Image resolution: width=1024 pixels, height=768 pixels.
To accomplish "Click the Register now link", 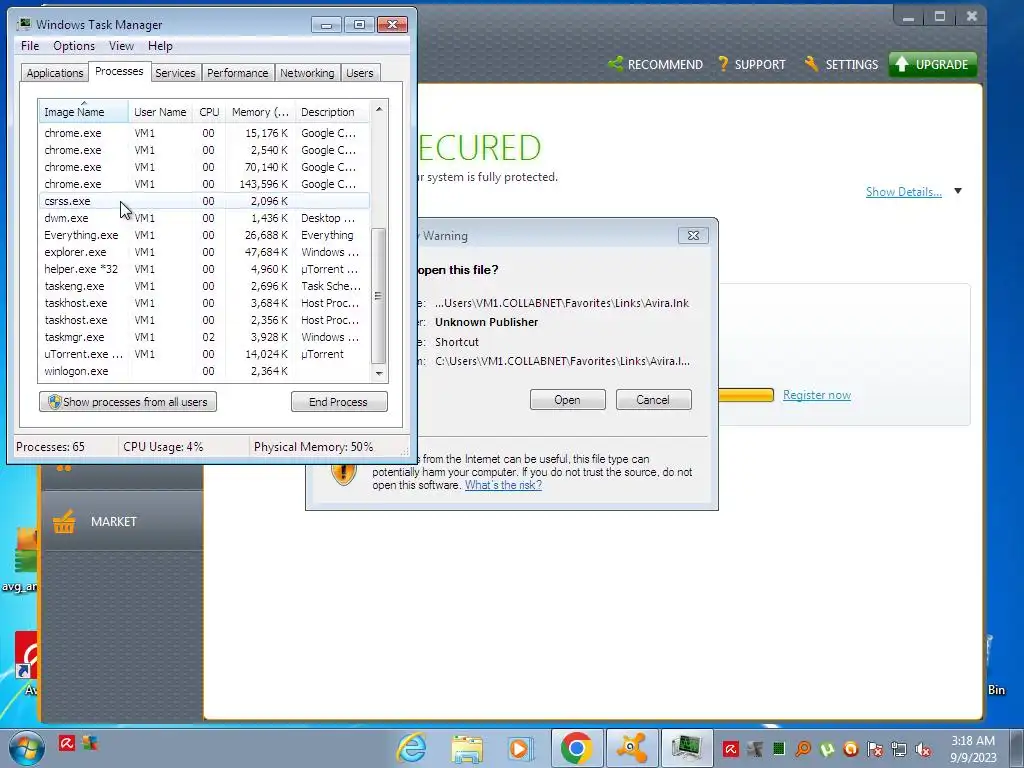I will [817, 395].
